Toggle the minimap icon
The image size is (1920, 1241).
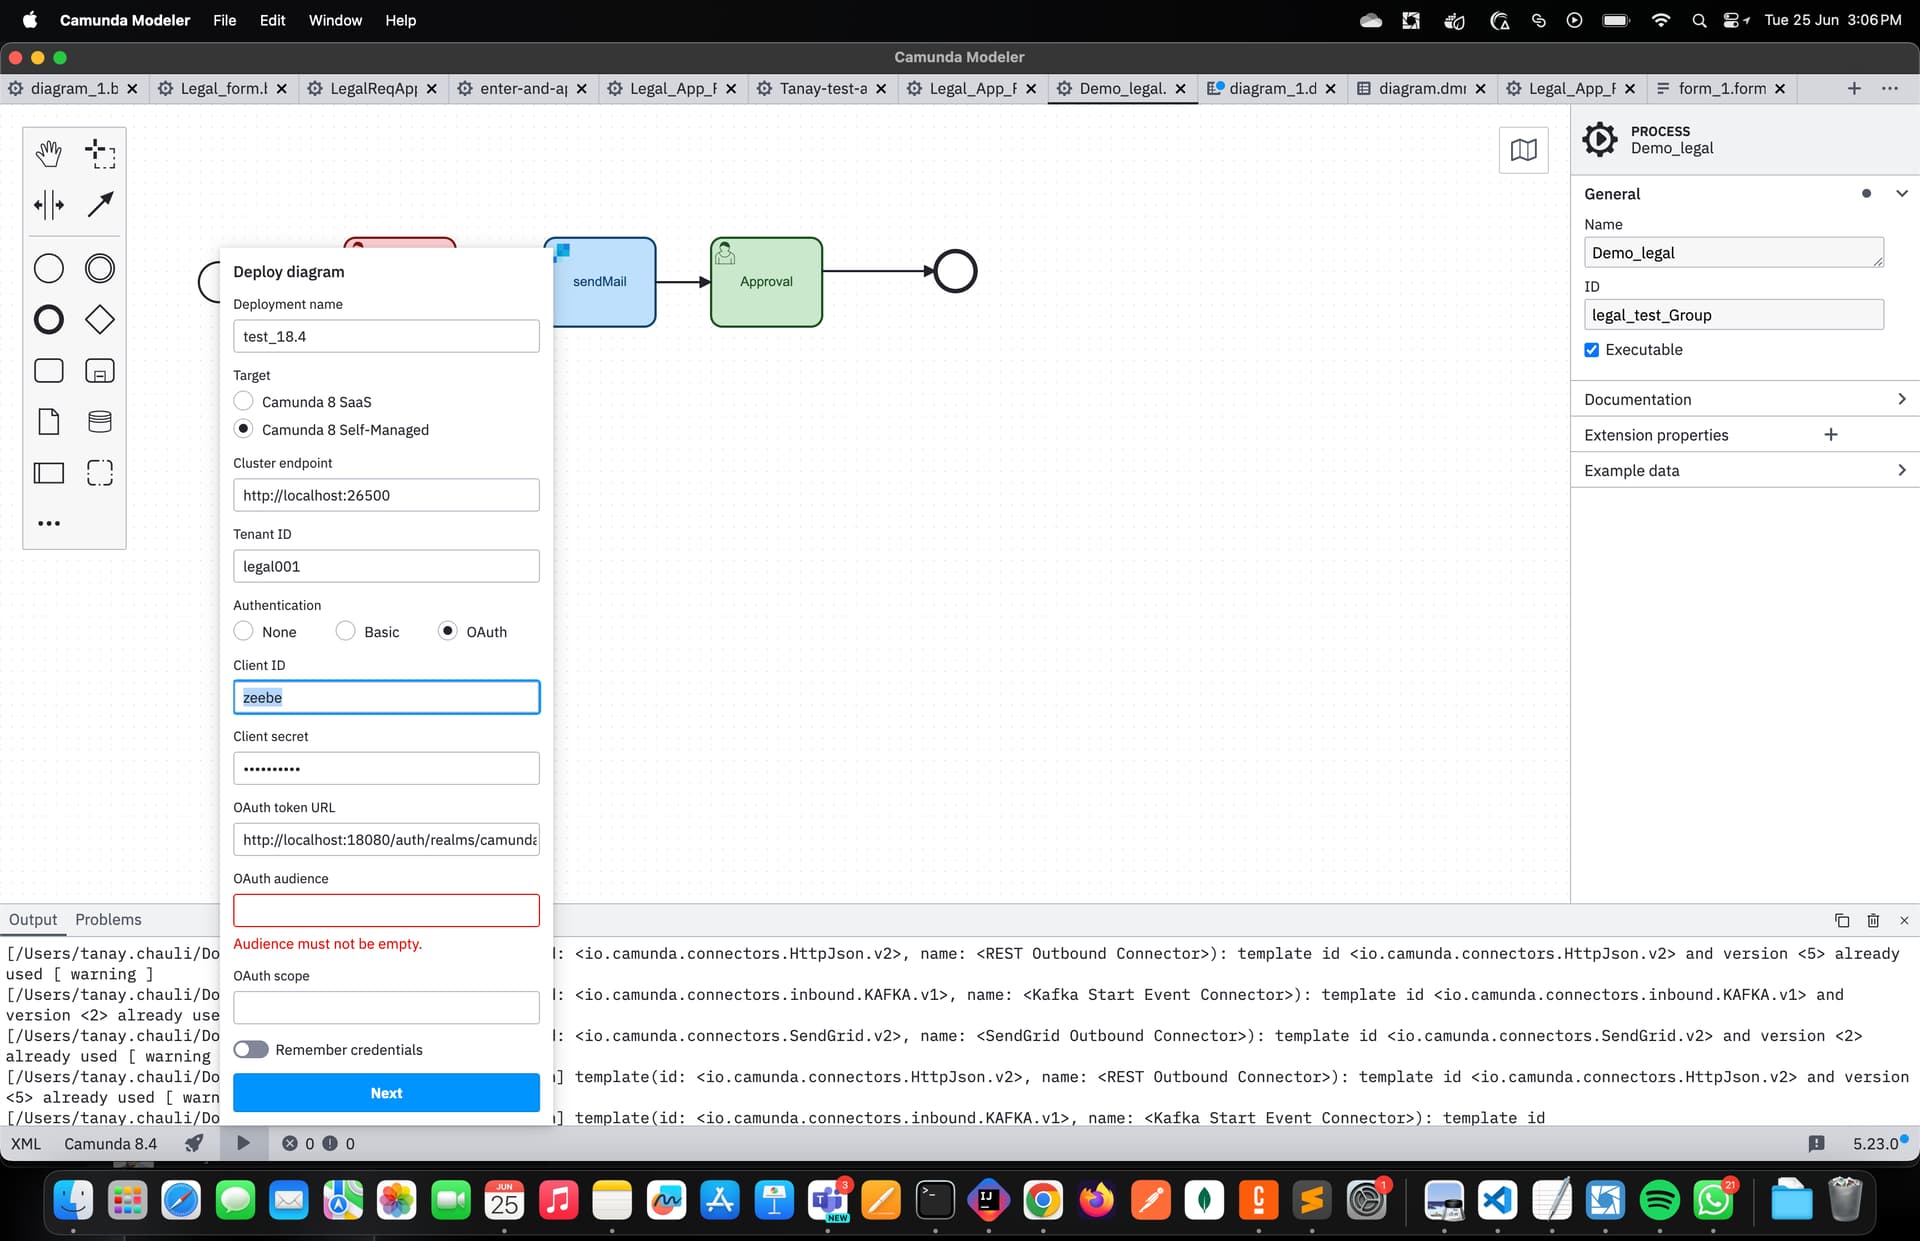click(x=1523, y=150)
